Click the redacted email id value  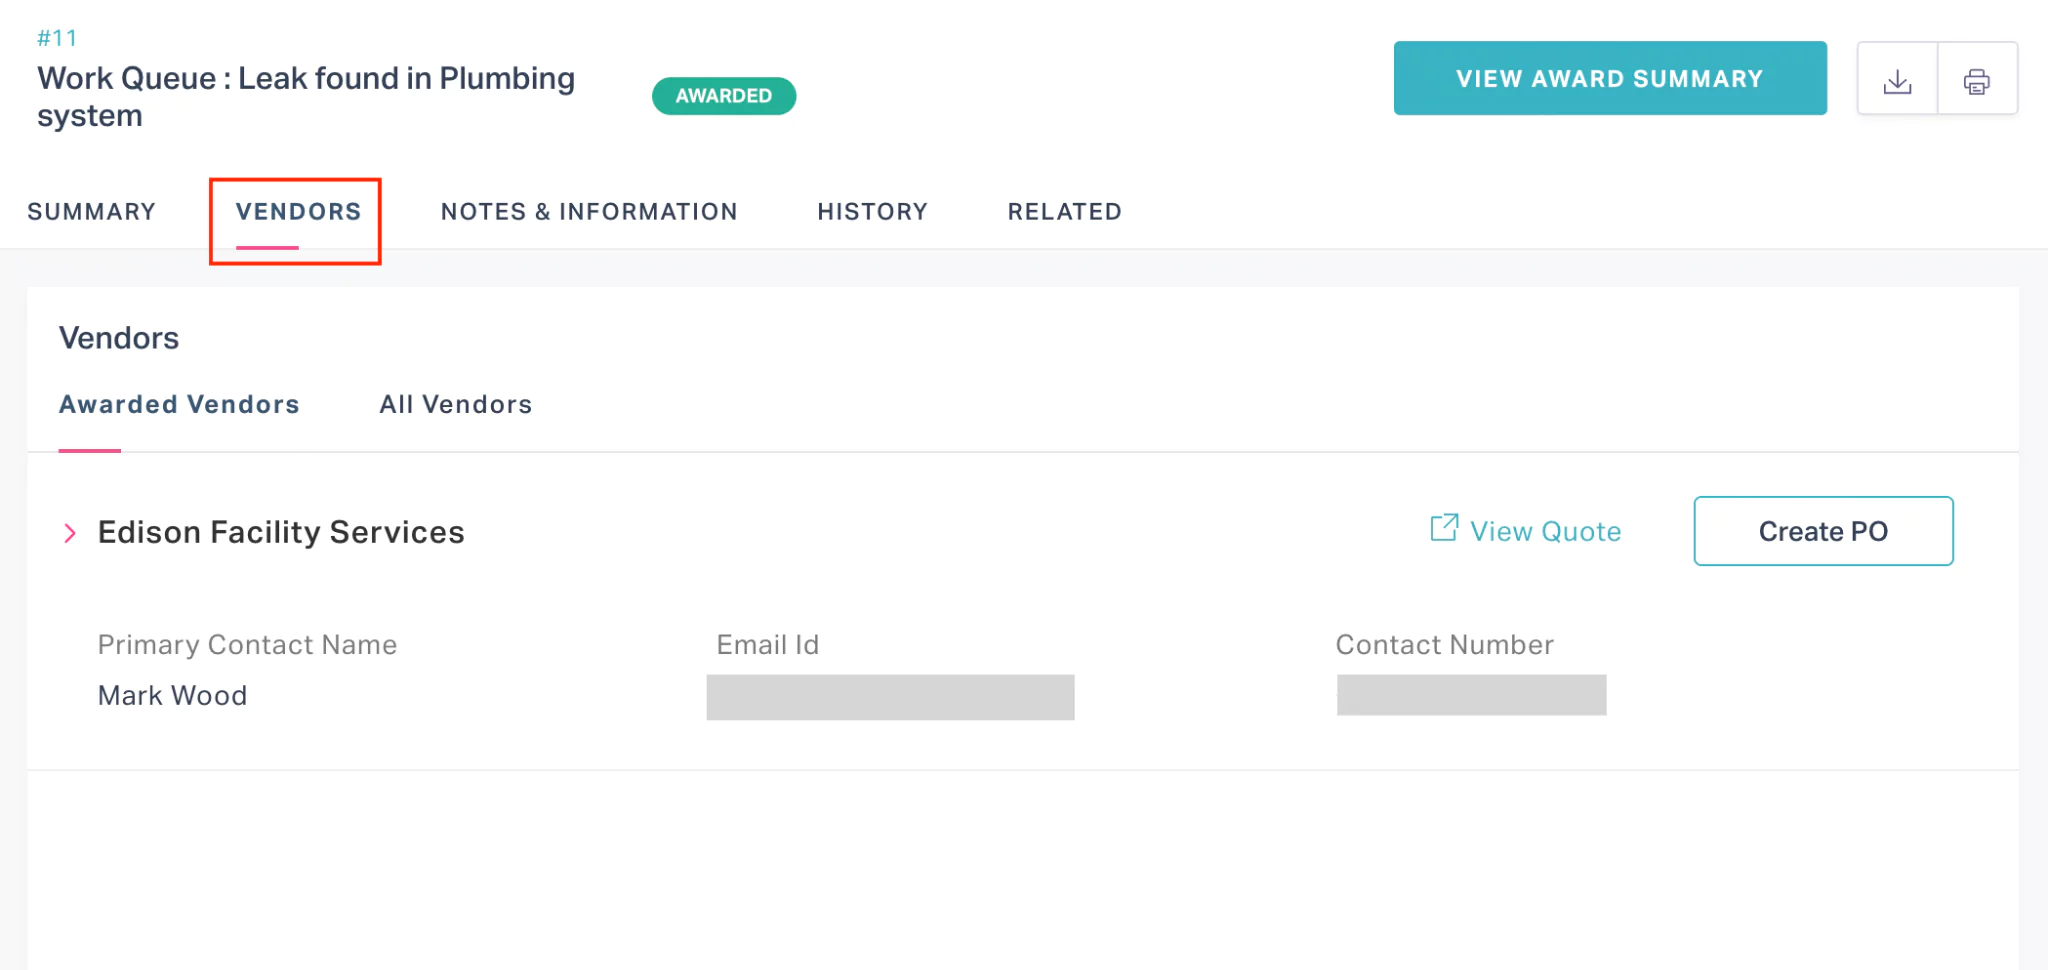click(x=890, y=697)
